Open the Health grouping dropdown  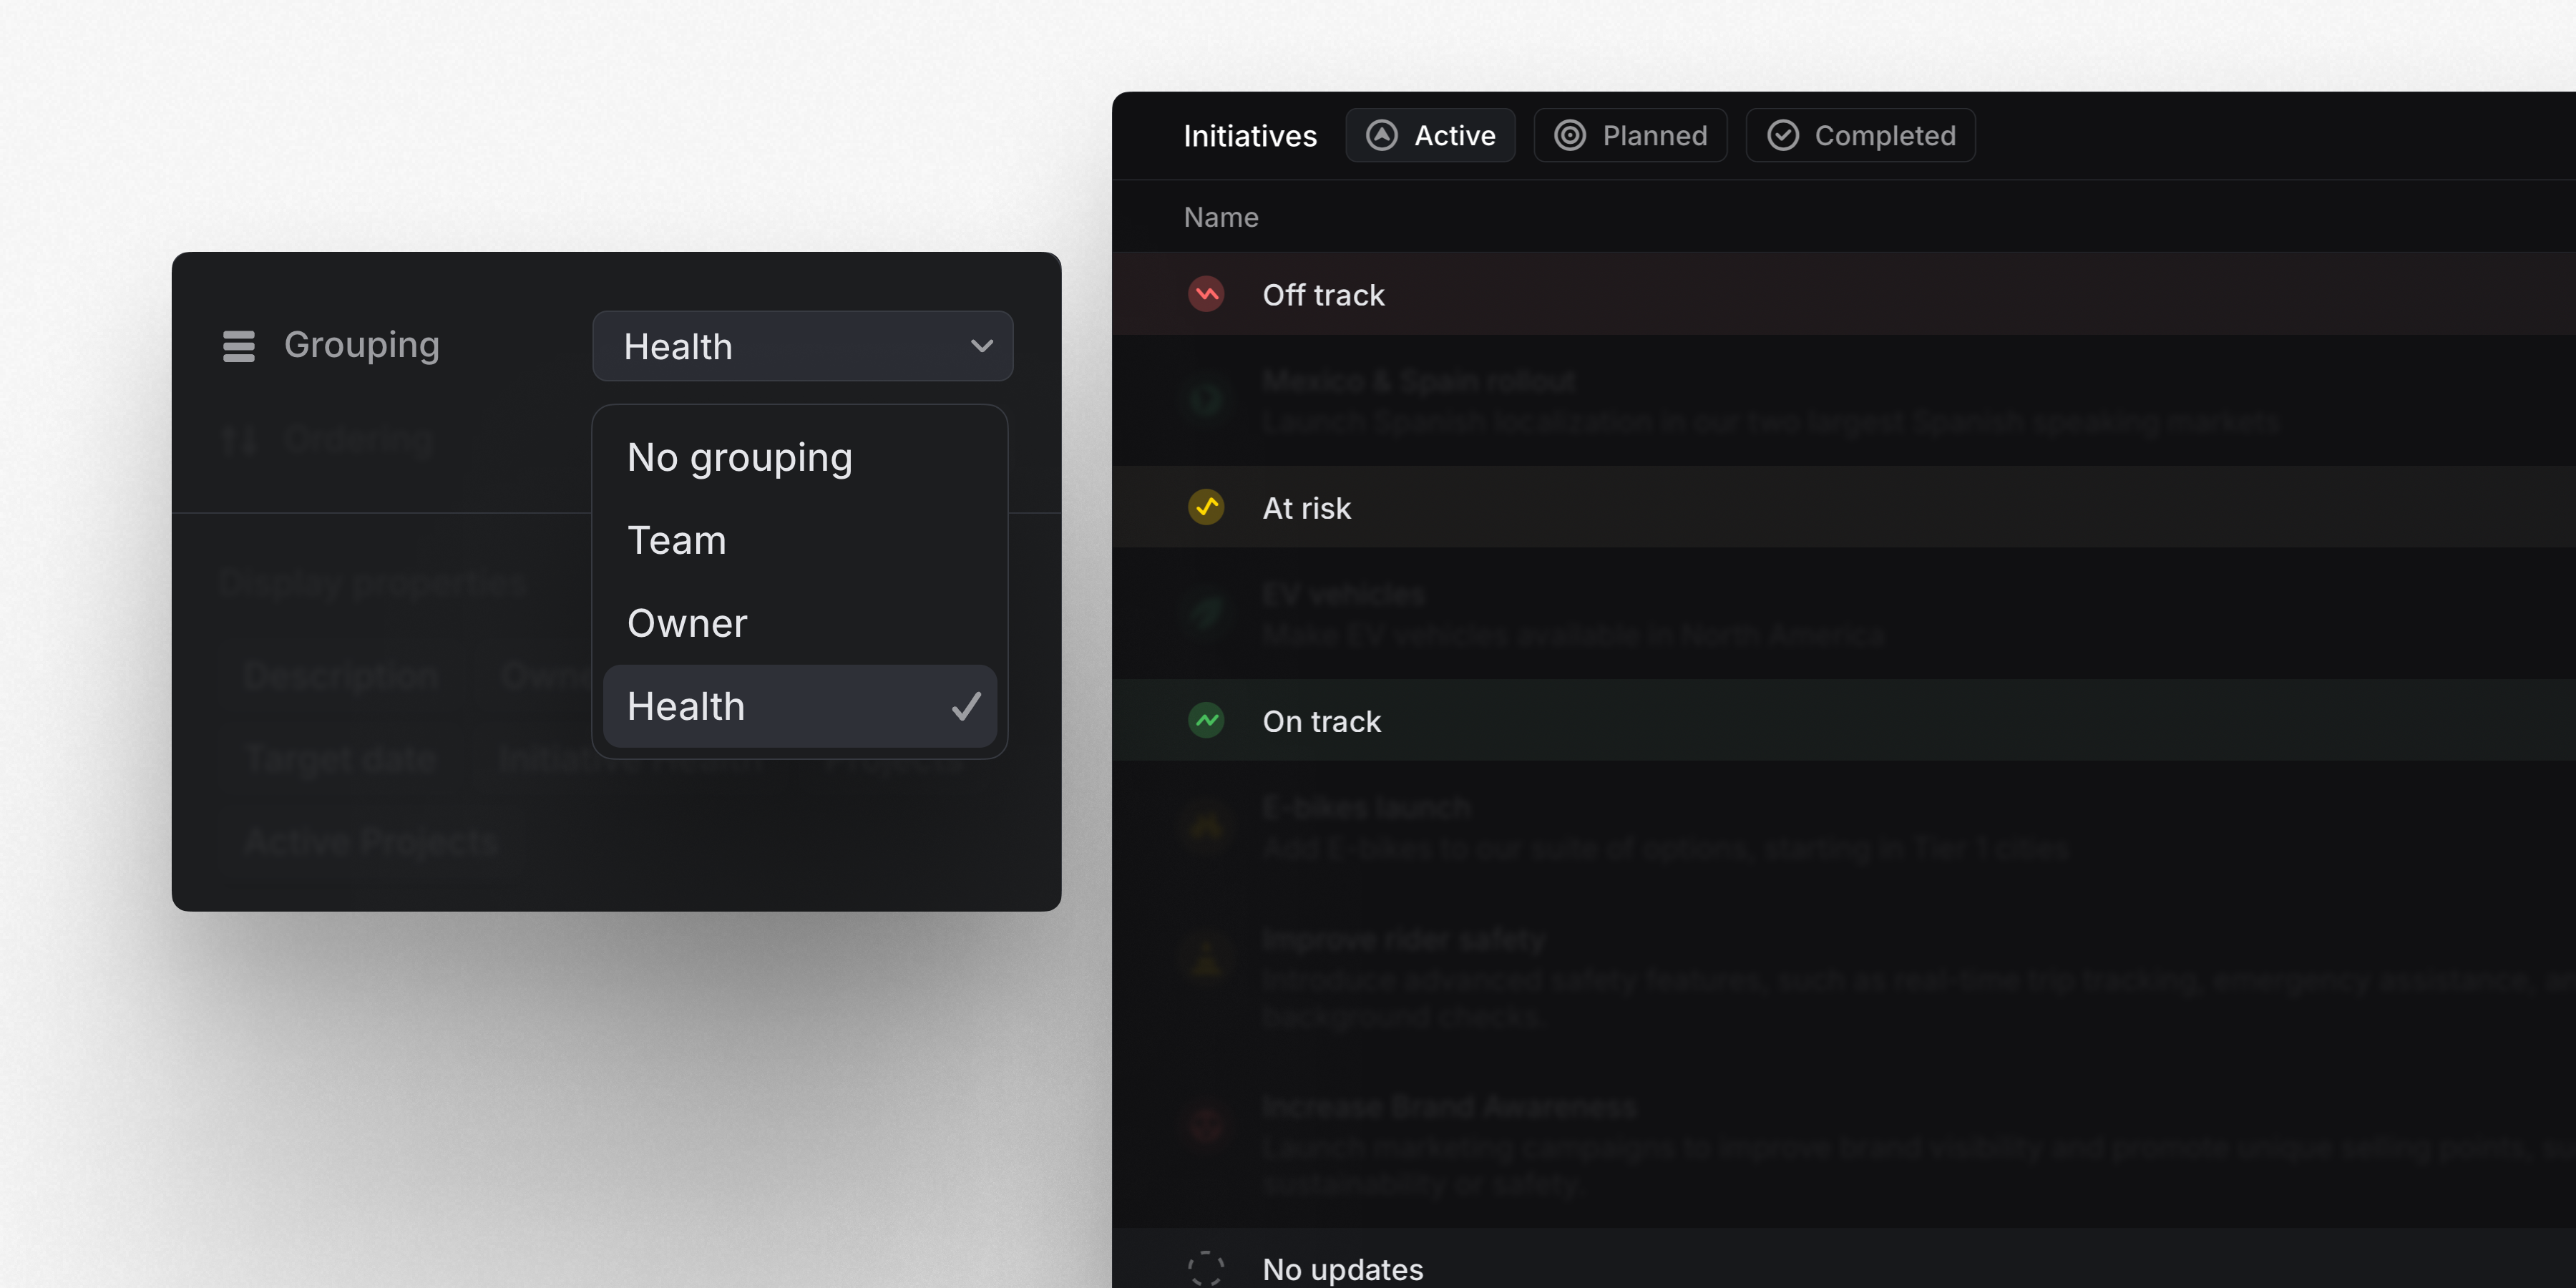coord(802,346)
